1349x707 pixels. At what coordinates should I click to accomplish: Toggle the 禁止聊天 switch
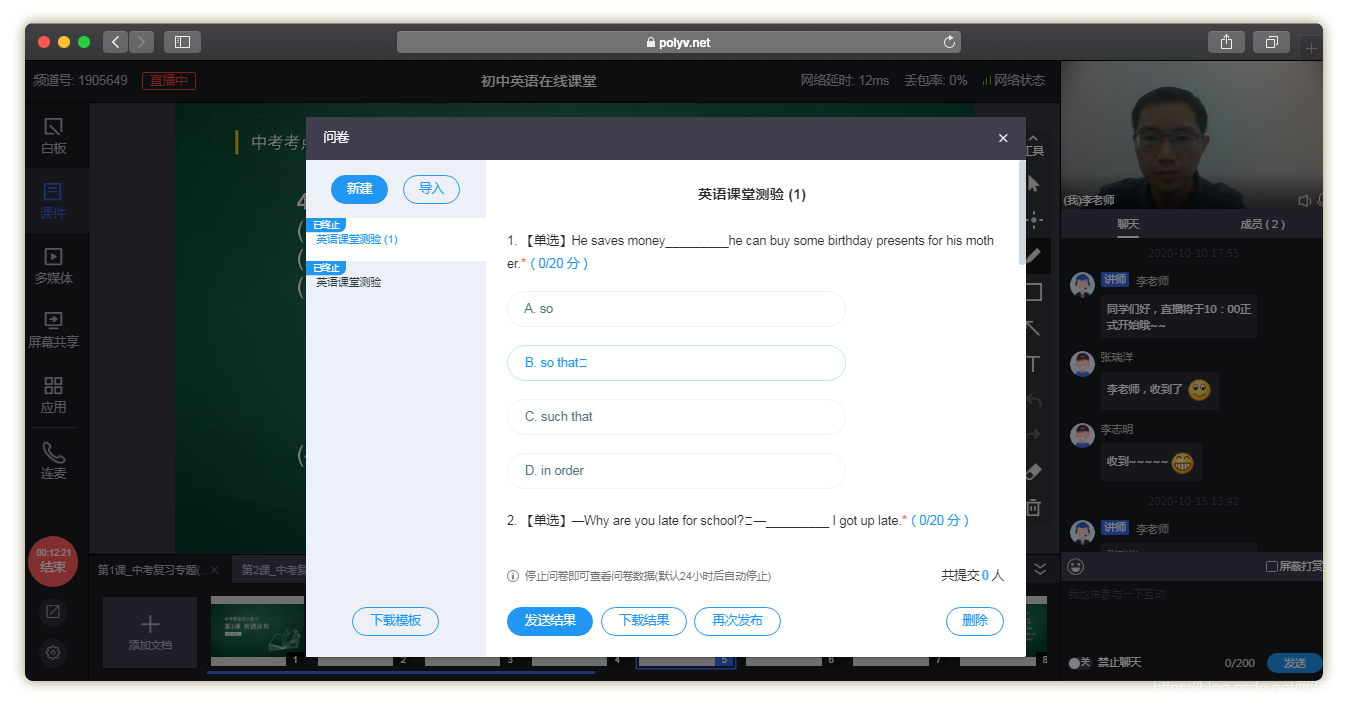point(1074,663)
